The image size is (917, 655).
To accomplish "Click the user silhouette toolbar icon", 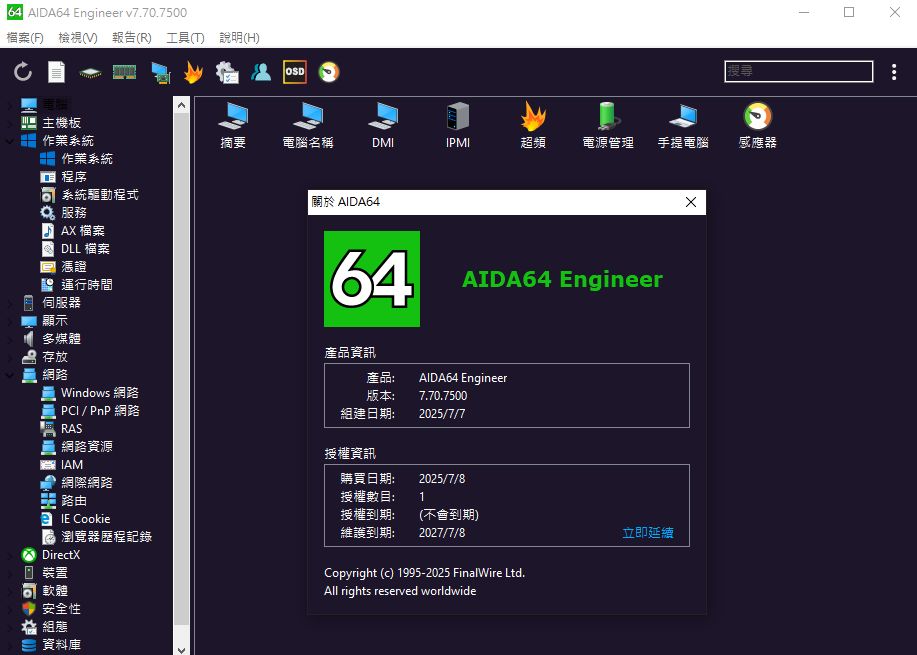I will point(261,72).
